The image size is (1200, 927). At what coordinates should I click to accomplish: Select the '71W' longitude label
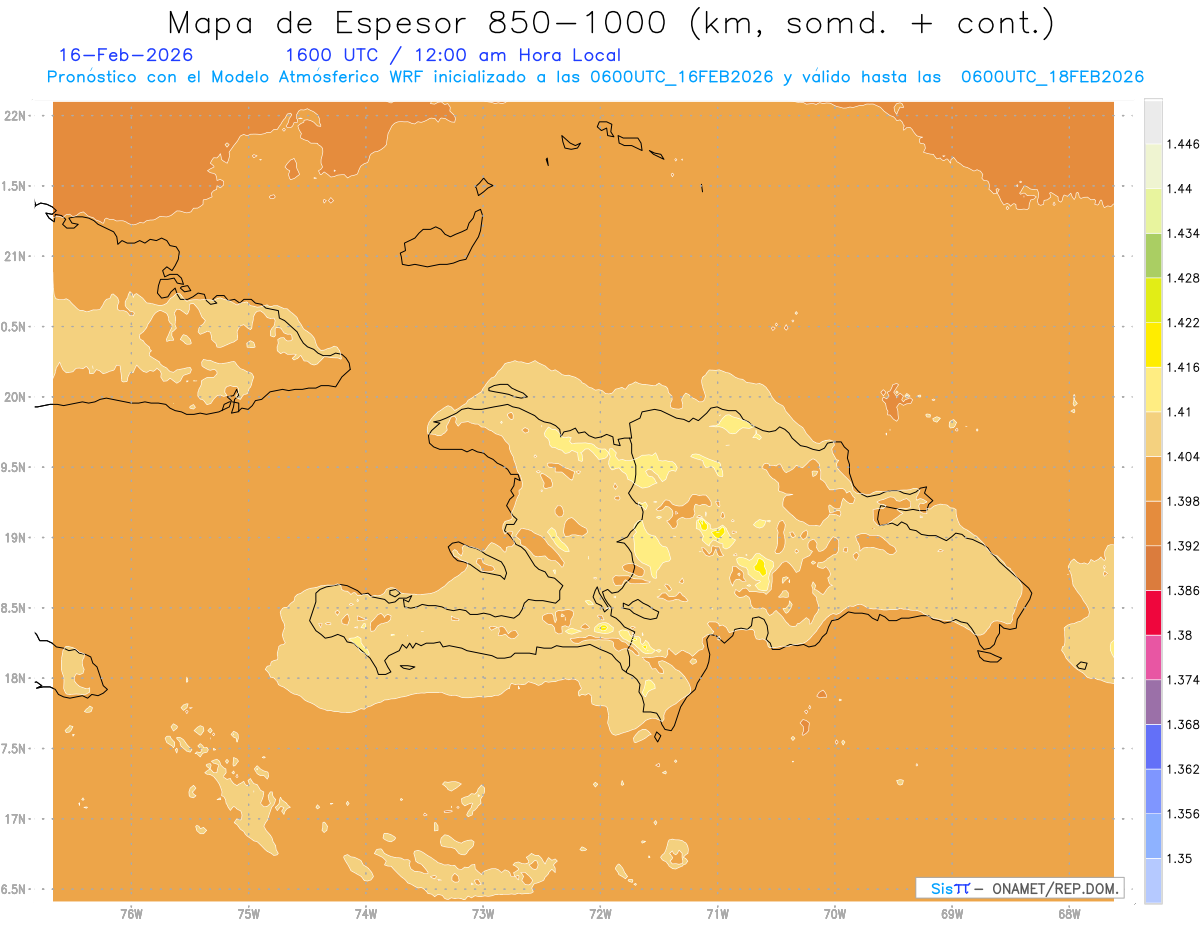717,913
